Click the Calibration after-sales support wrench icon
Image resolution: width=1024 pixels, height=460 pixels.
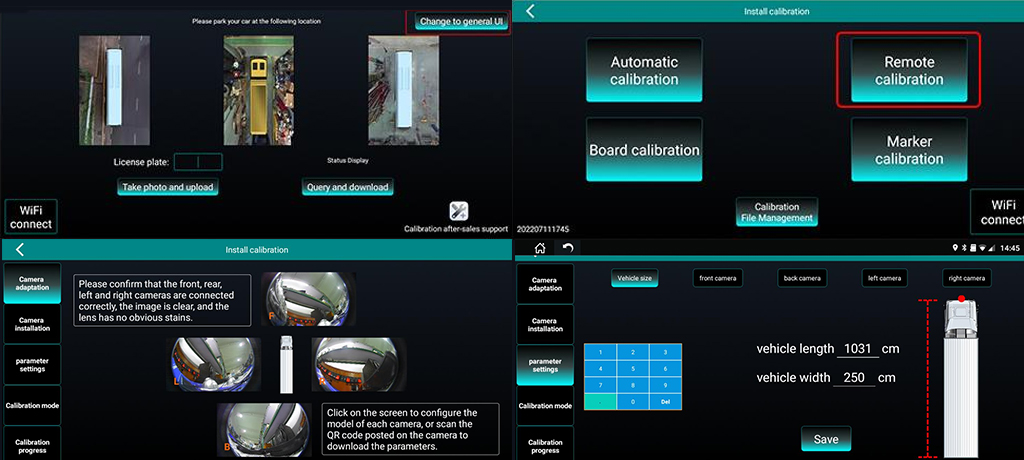[x=459, y=211]
